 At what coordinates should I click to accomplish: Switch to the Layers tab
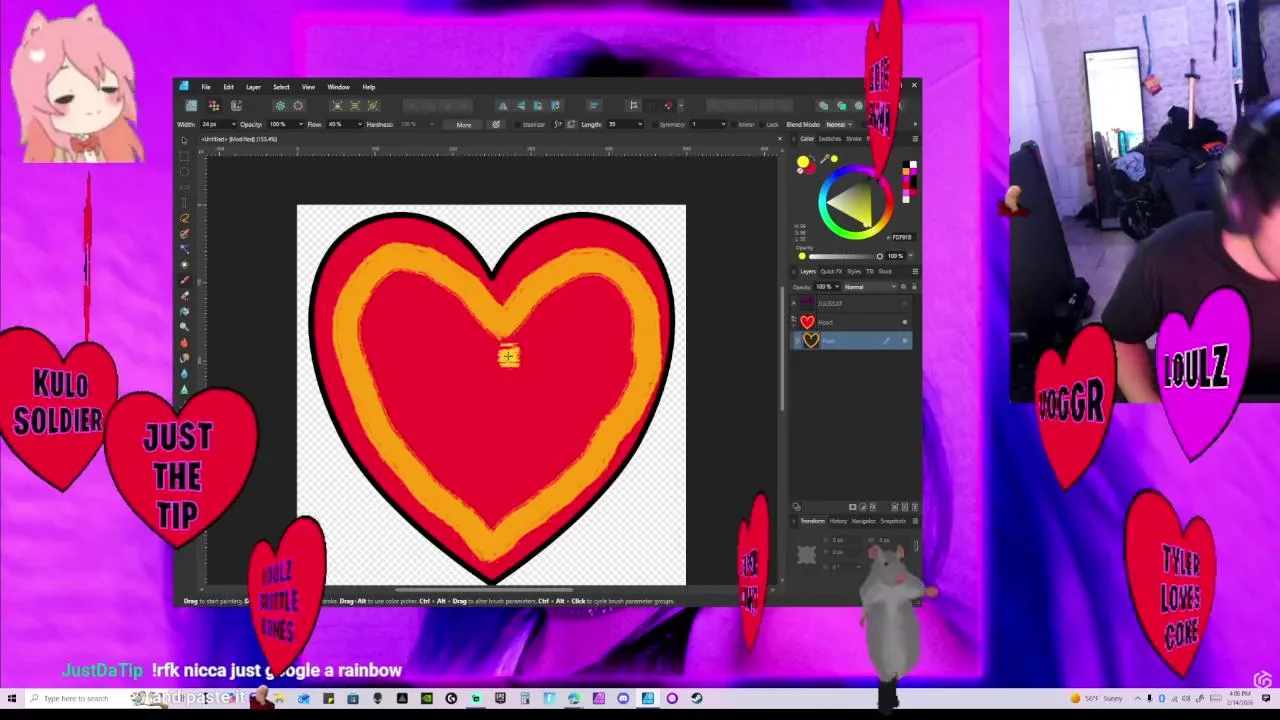pyautogui.click(x=809, y=272)
